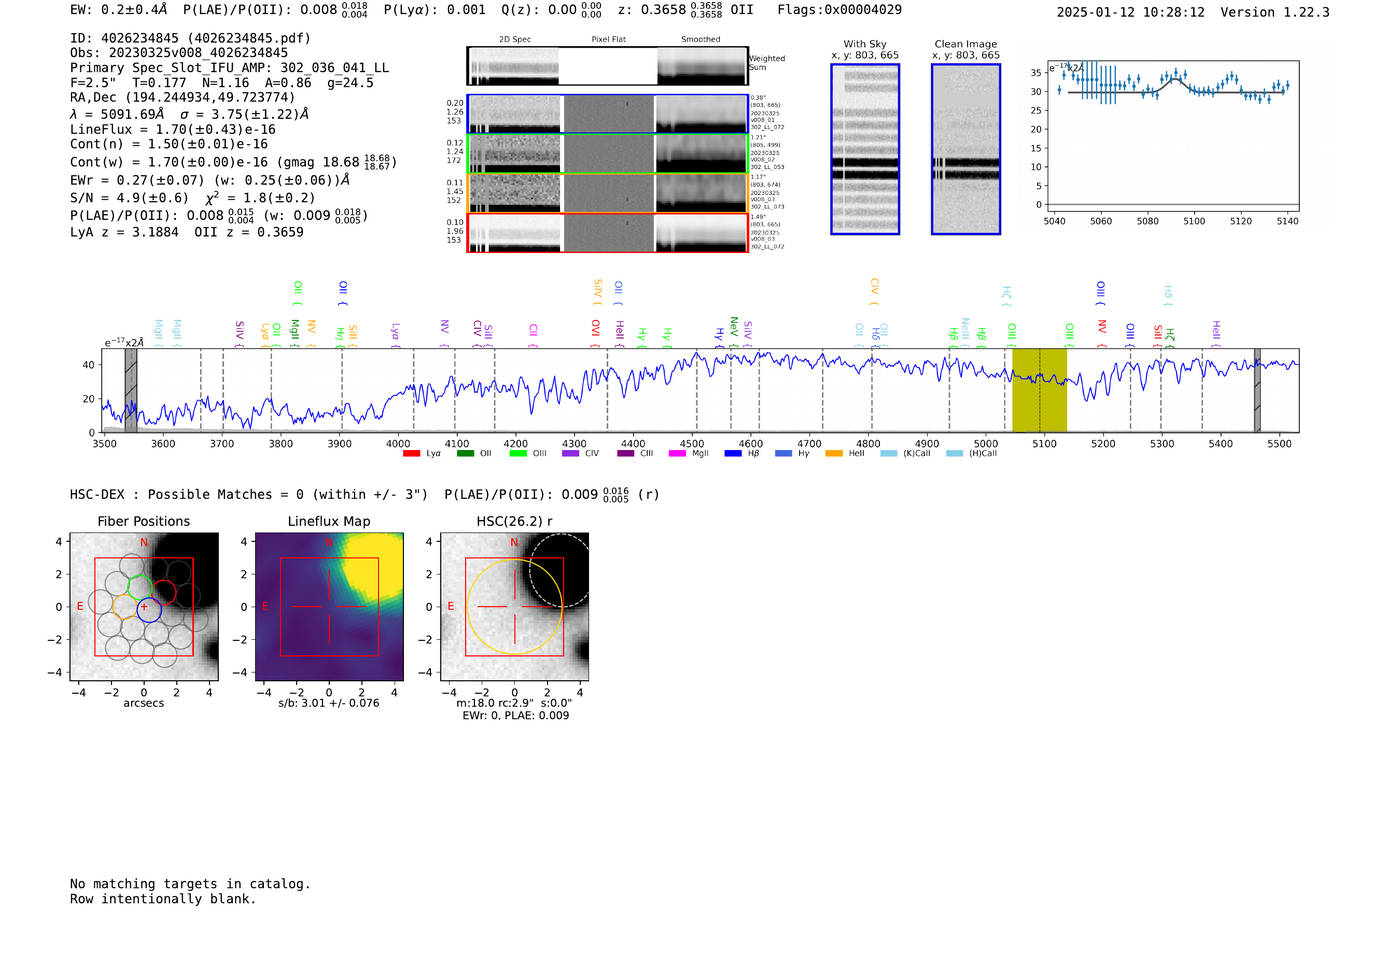Click the dark green OII legend swatch
1400x953 pixels.
[464, 454]
